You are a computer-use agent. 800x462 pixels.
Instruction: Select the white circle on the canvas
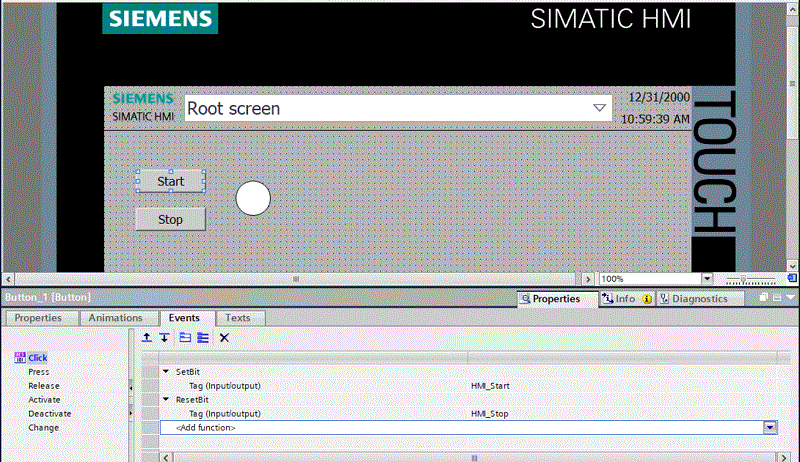[x=253, y=199]
